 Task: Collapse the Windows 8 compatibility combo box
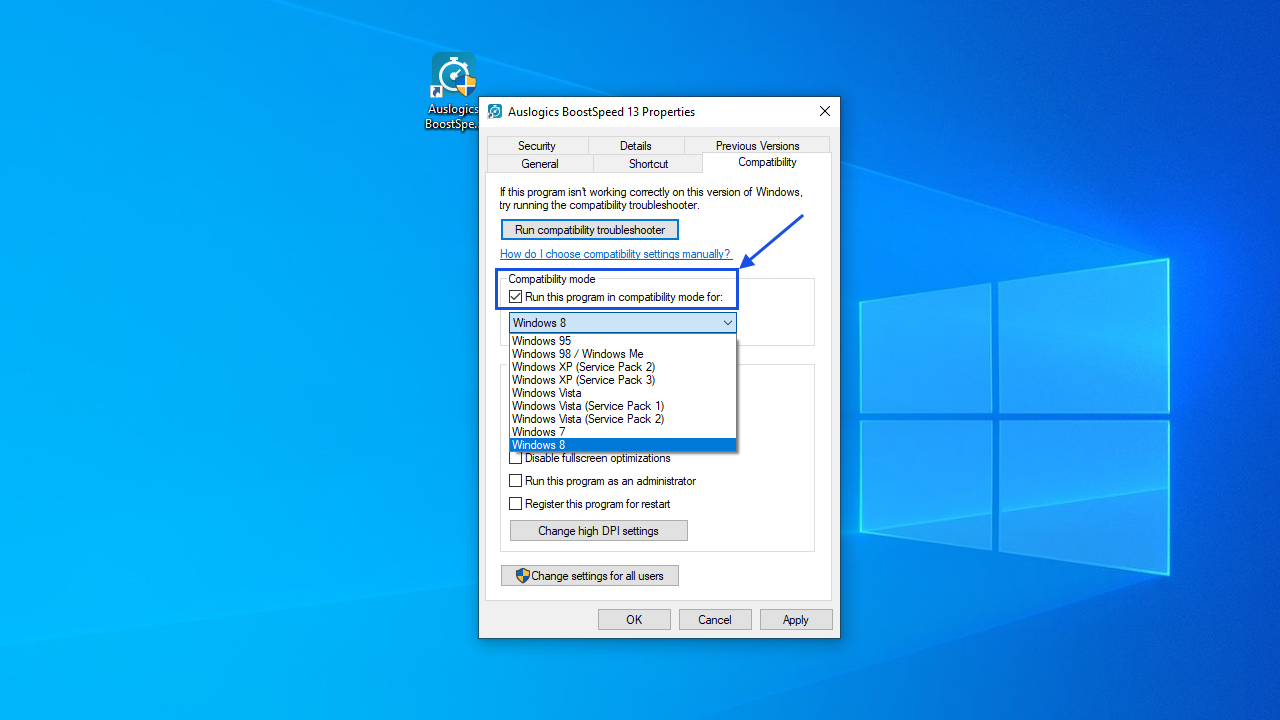pos(623,323)
